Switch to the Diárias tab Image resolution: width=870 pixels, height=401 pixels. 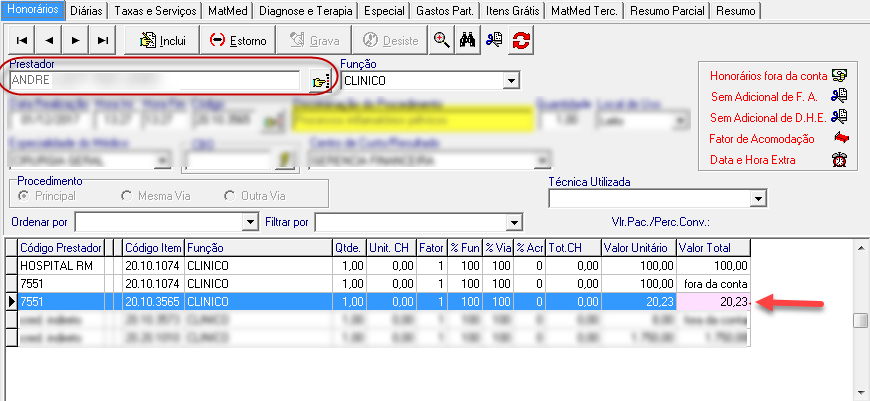88,11
